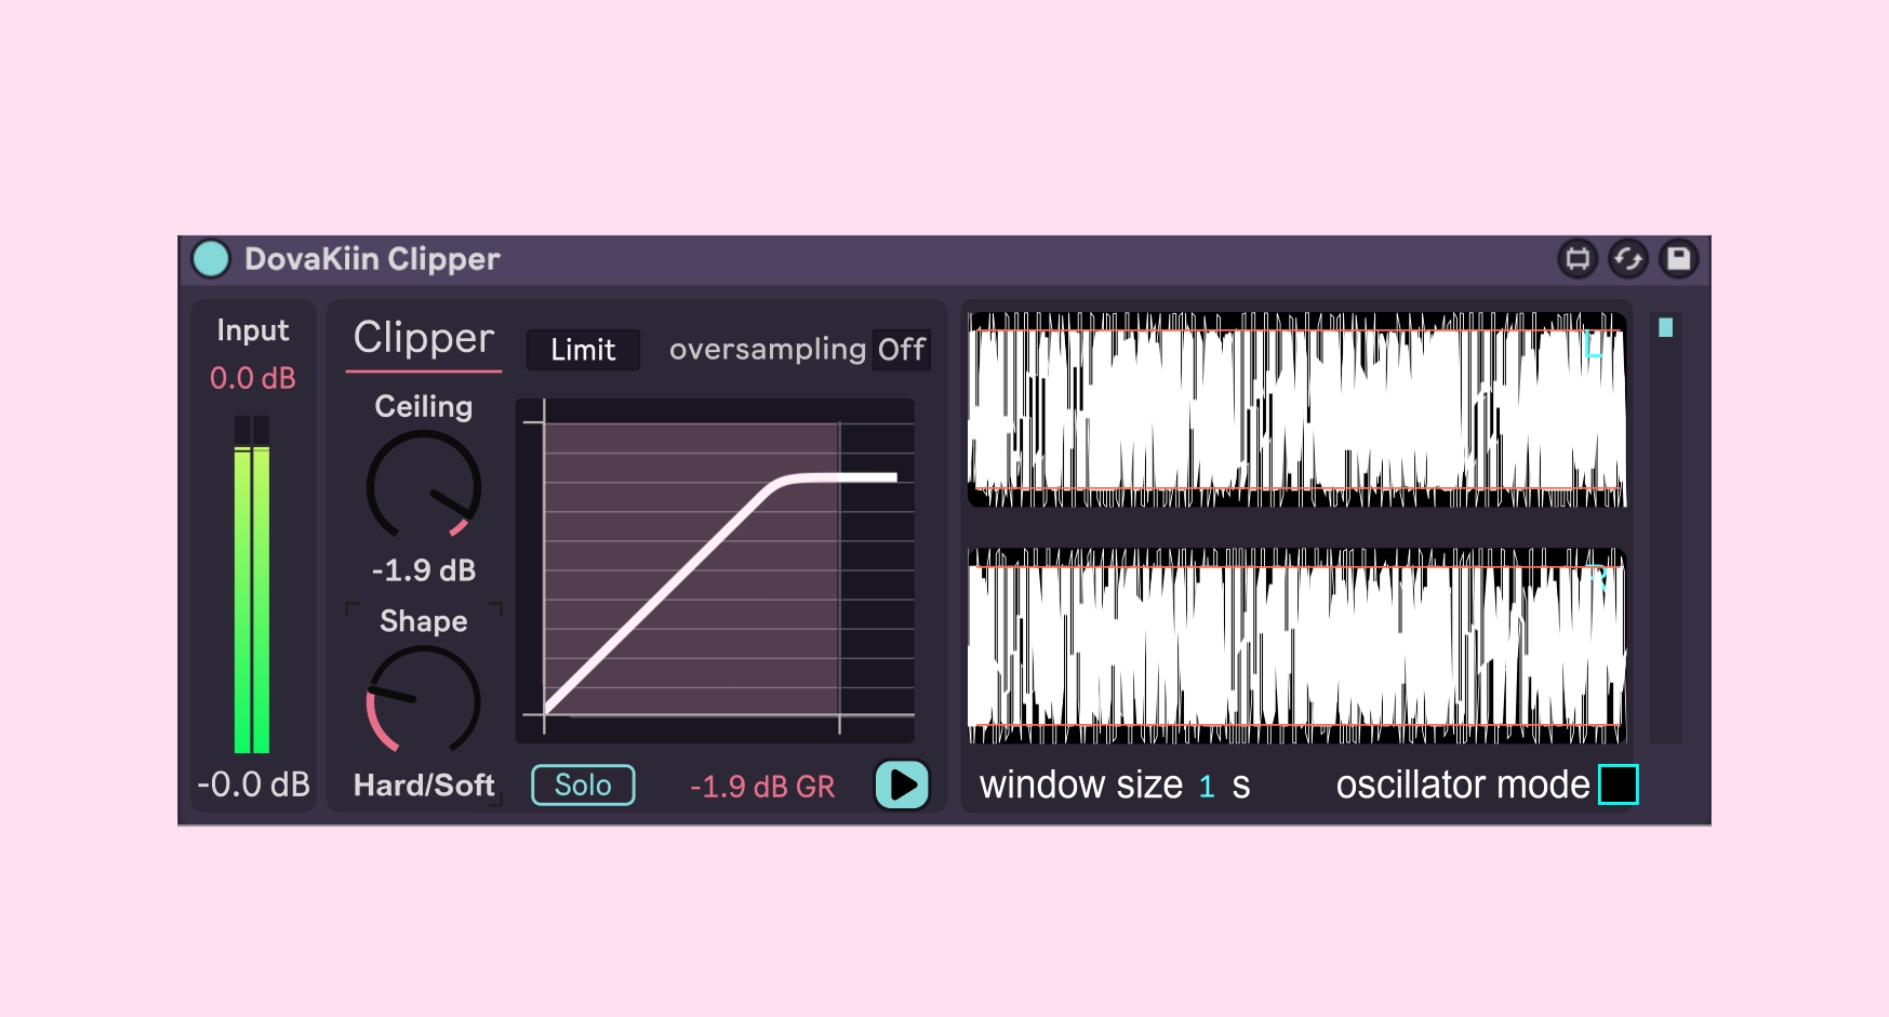Click the Shape knob
Image resolution: width=1889 pixels, height=1017 pixels.
[x=424, y=700]
